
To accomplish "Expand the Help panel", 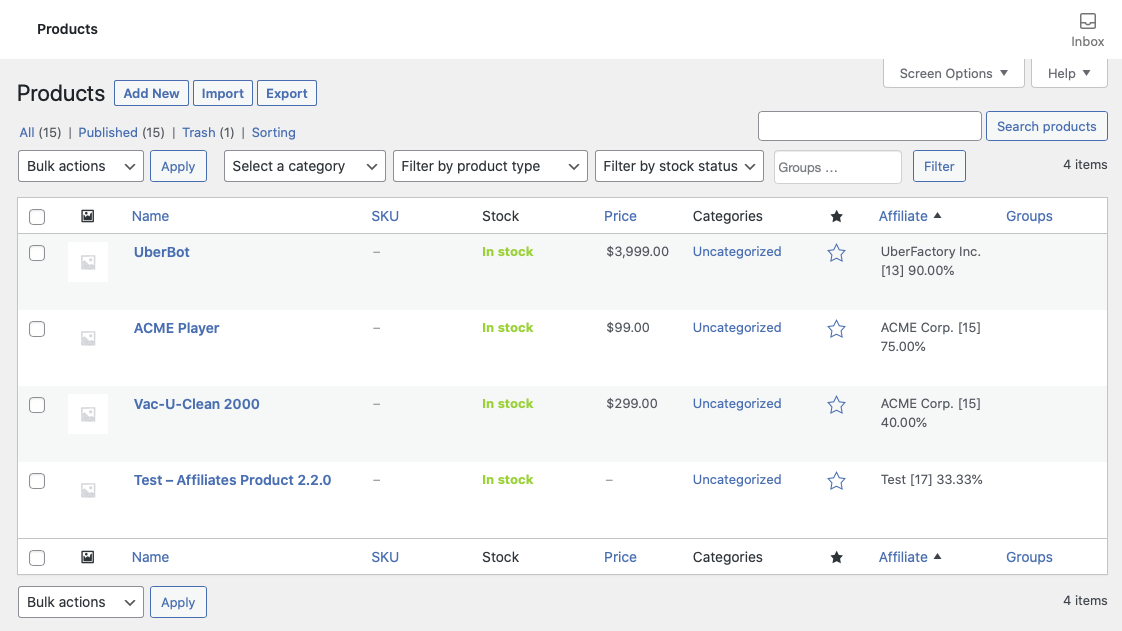I will point(1069,73).
